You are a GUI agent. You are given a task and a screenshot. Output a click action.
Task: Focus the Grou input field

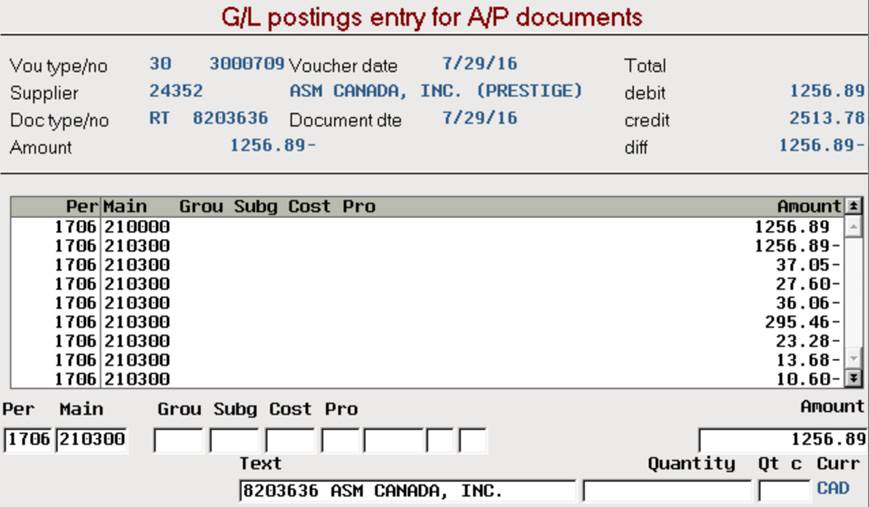[178, 441]
